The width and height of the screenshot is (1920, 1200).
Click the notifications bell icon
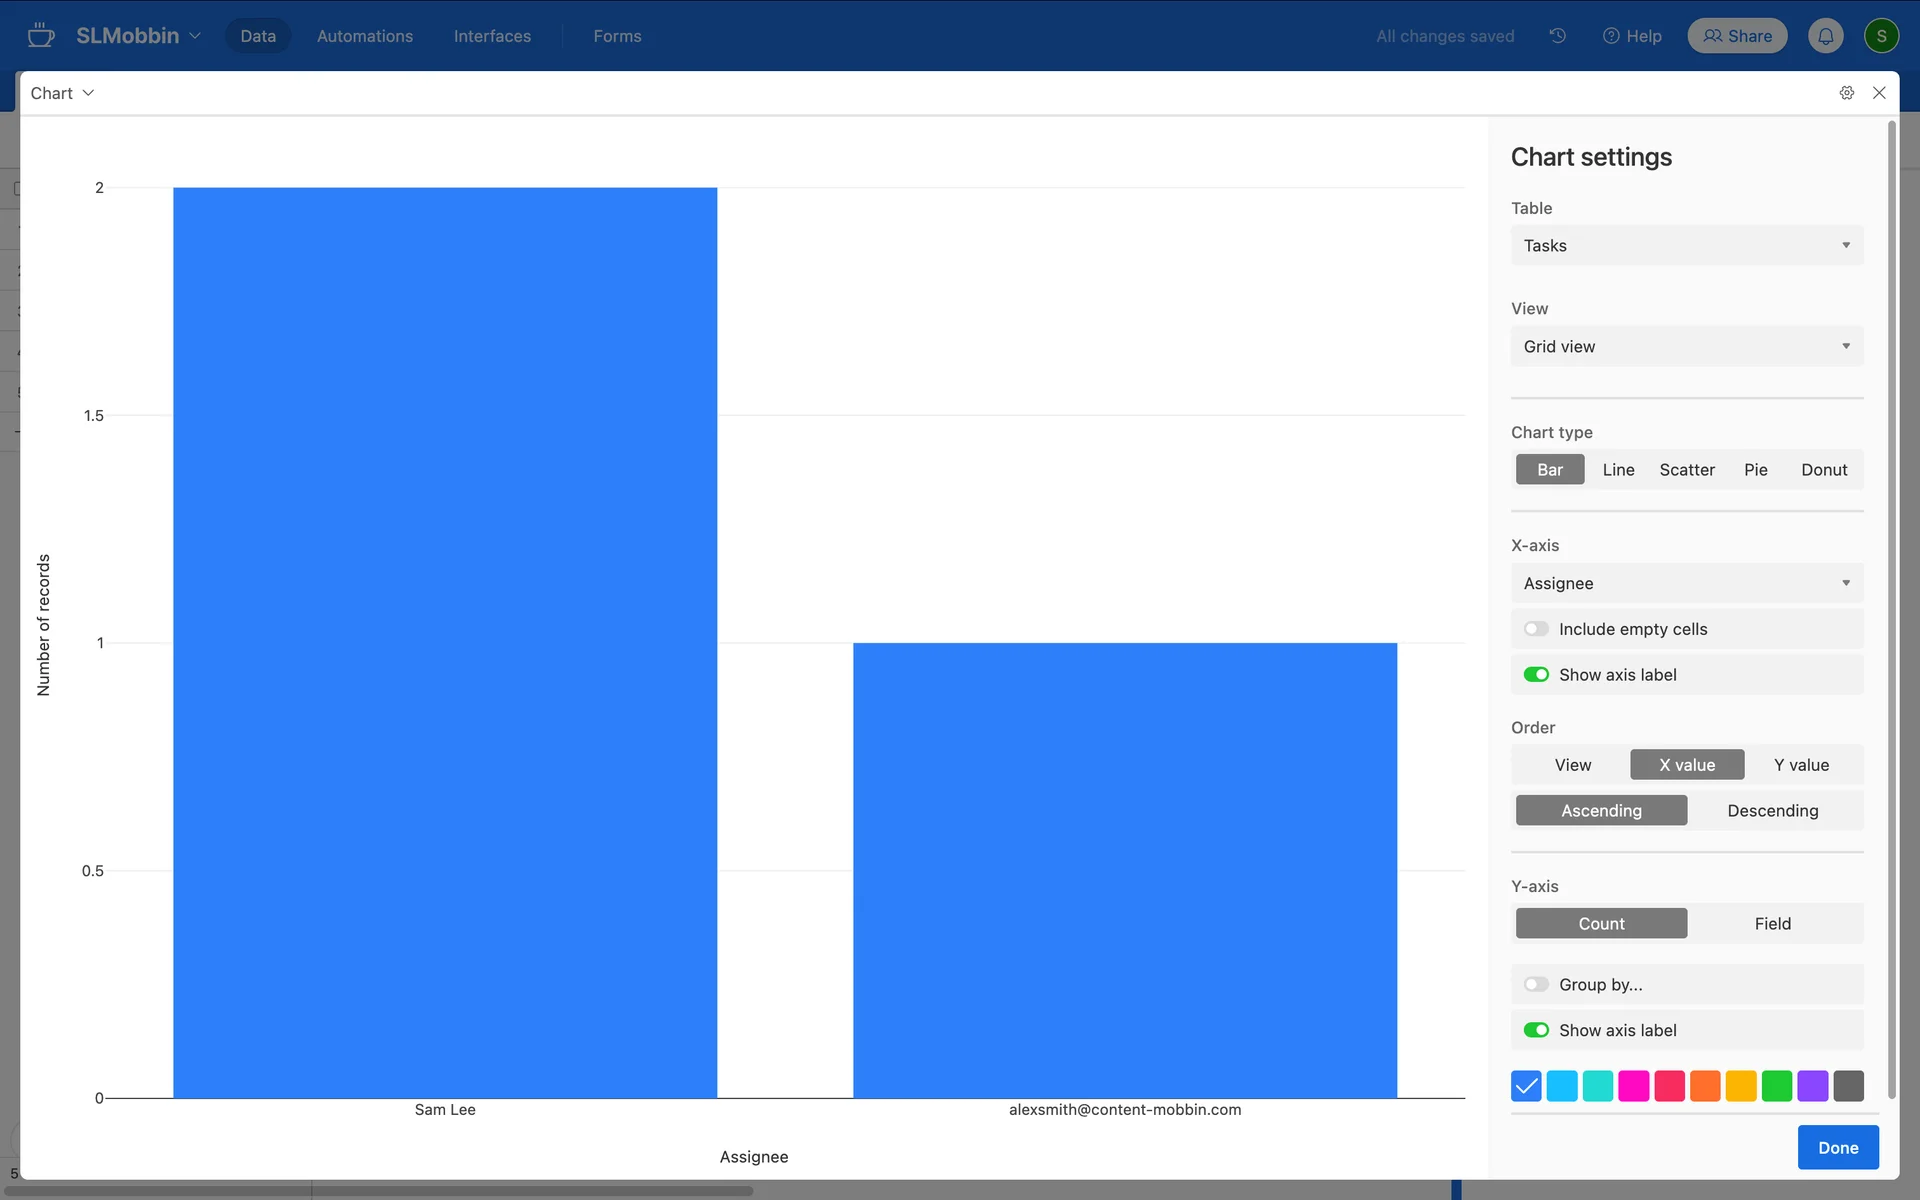pos(1825,36)
